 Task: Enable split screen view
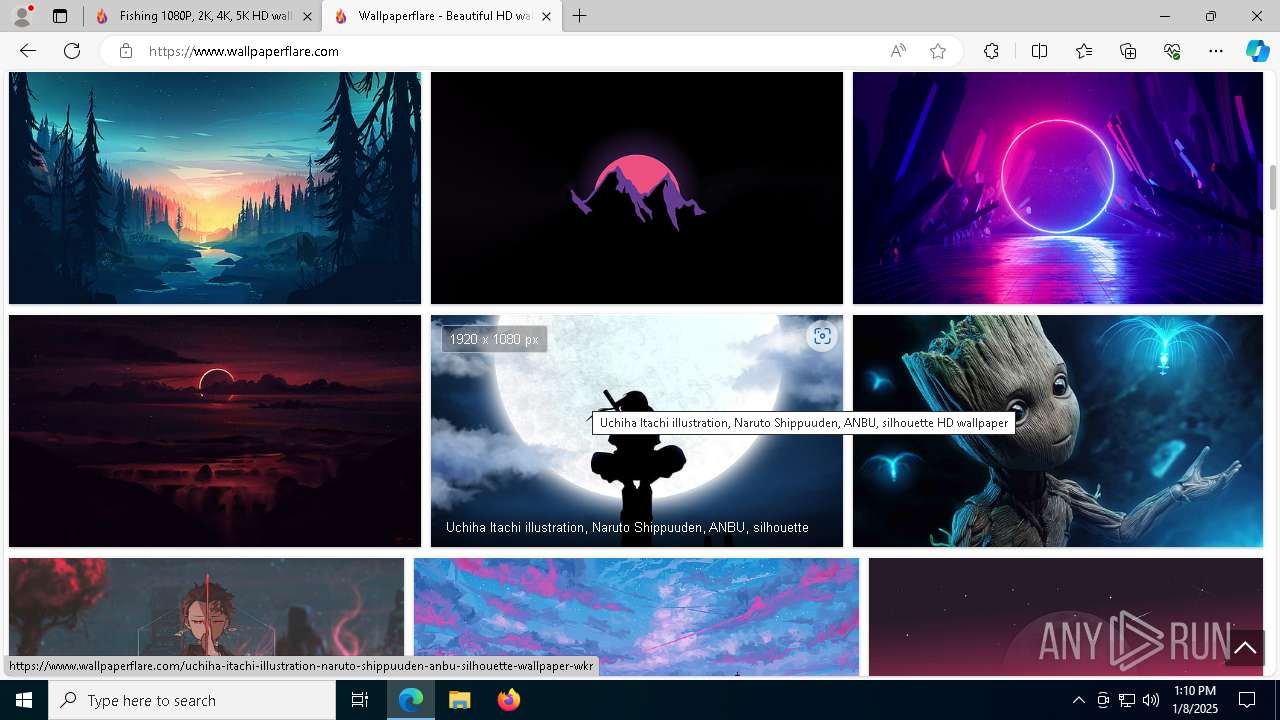pyautogui.click(x=1039, y=51)
